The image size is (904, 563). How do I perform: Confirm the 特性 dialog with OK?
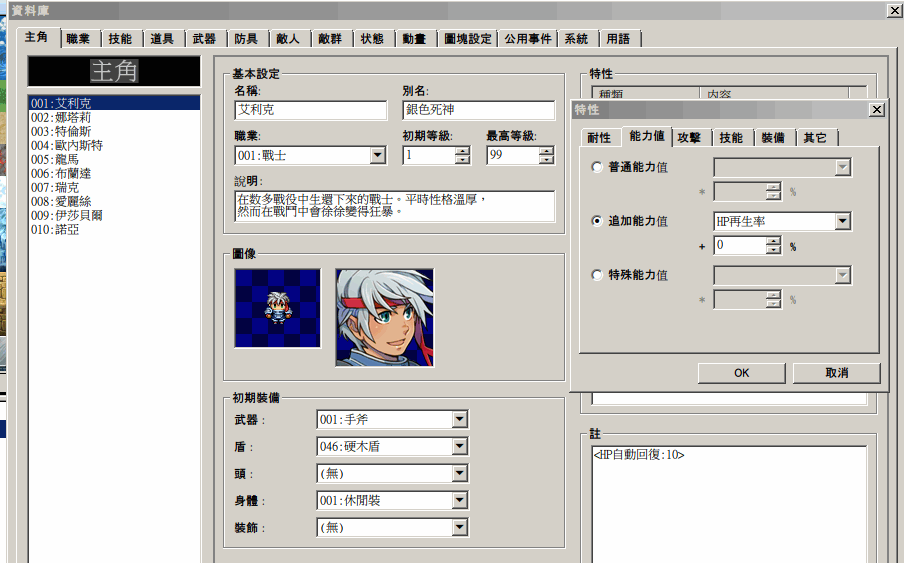[x=741, y=373]
